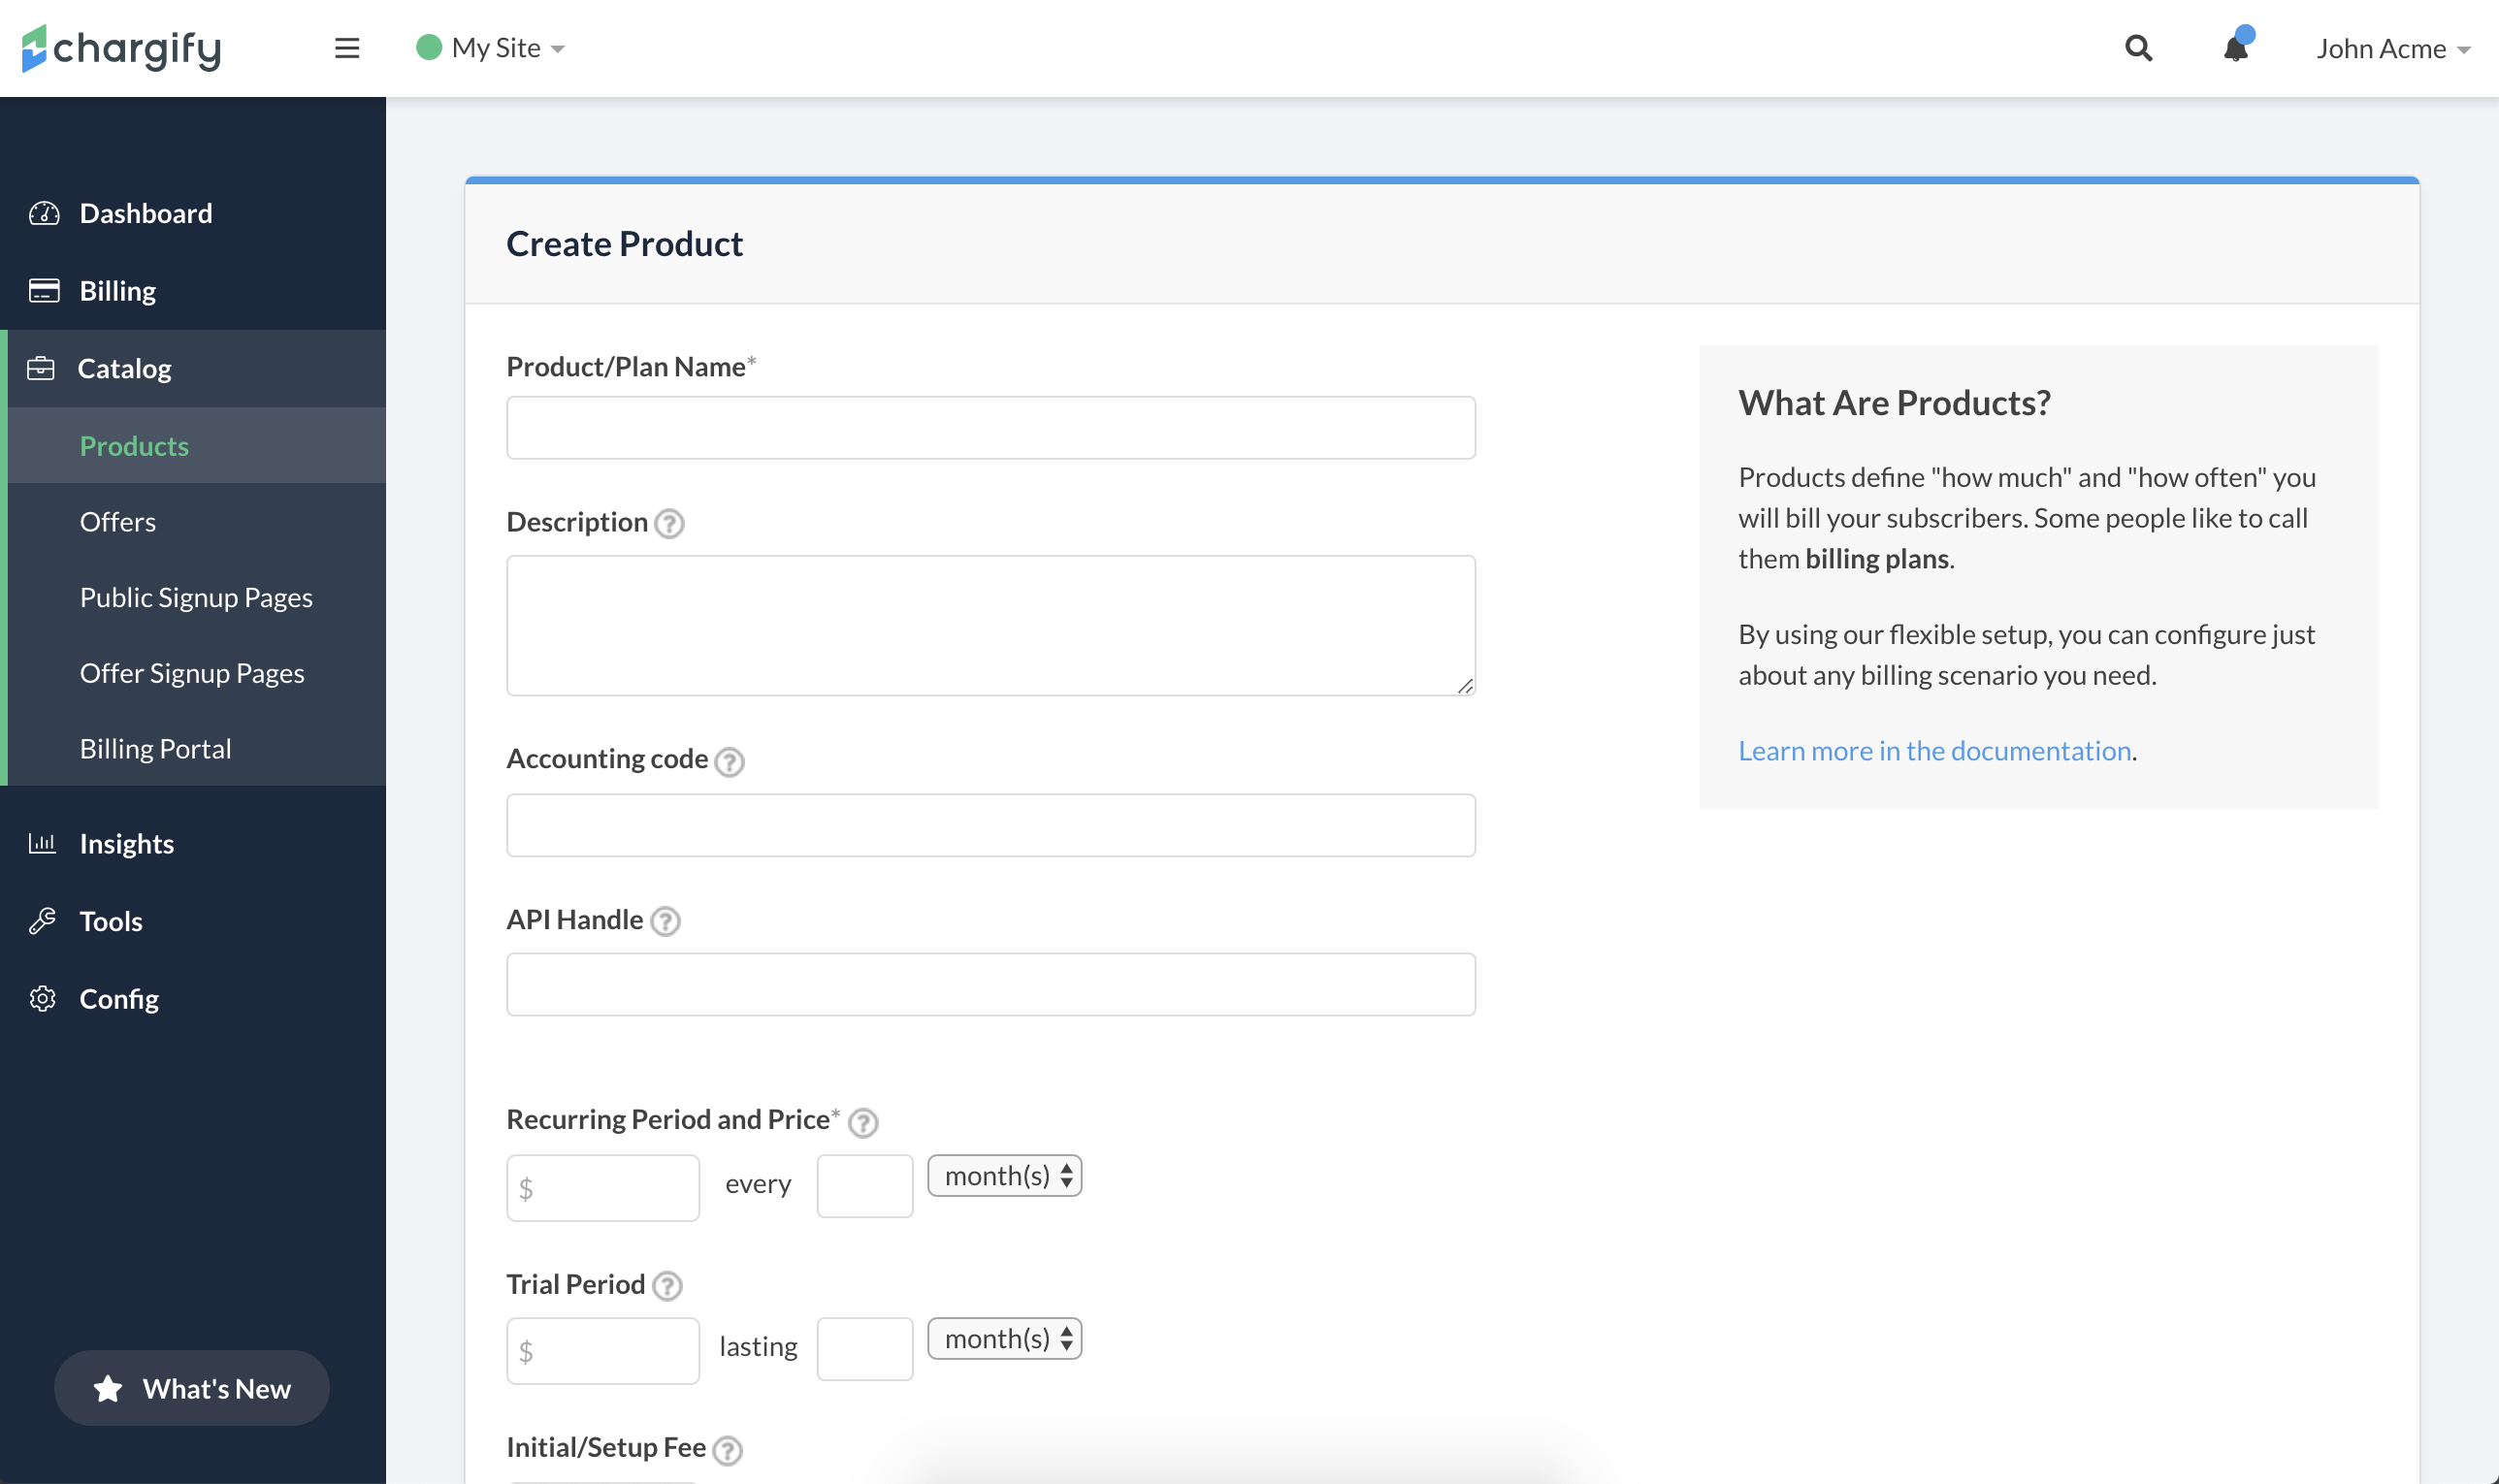Open the recurring period month(s) selector
Image resolution: width=2499 pixels, height=1484 pixels.
(x=1004, y=1175)
